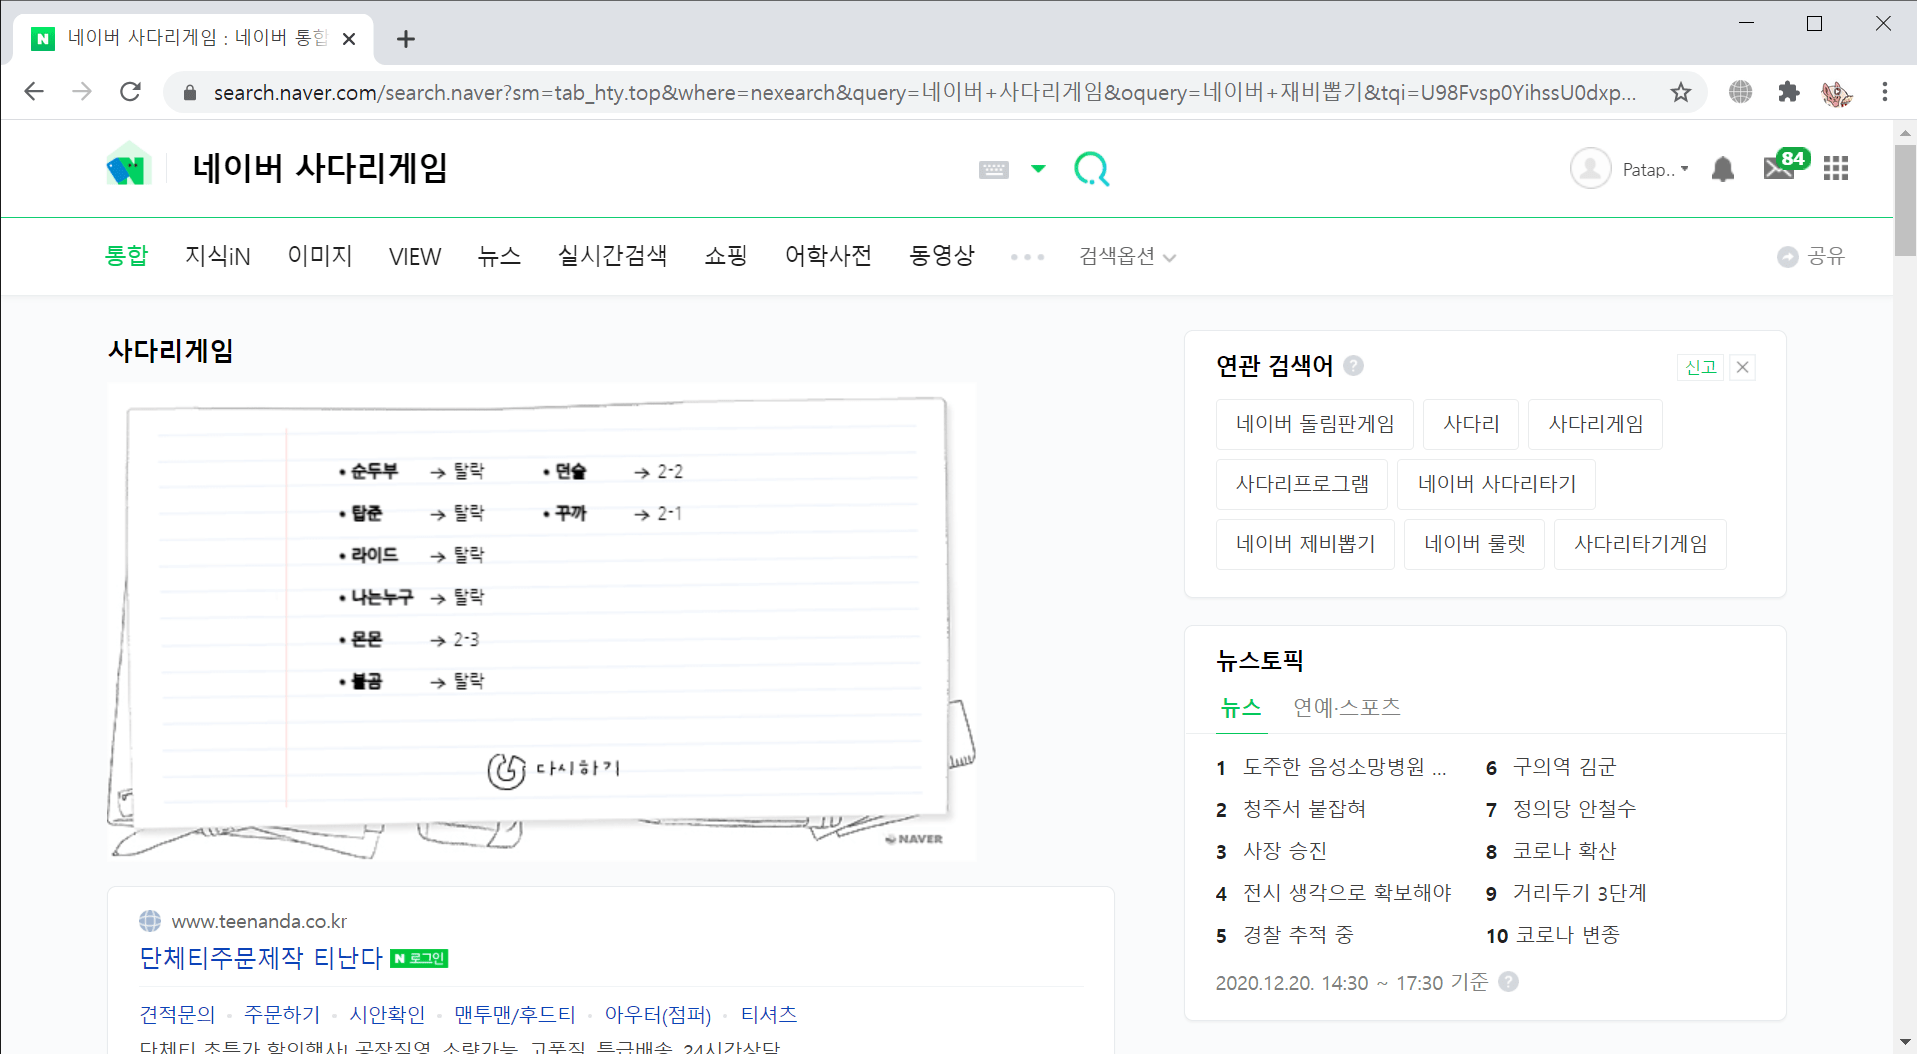
Task: Go back with the browser back arrow
Action: pos(34,92)
